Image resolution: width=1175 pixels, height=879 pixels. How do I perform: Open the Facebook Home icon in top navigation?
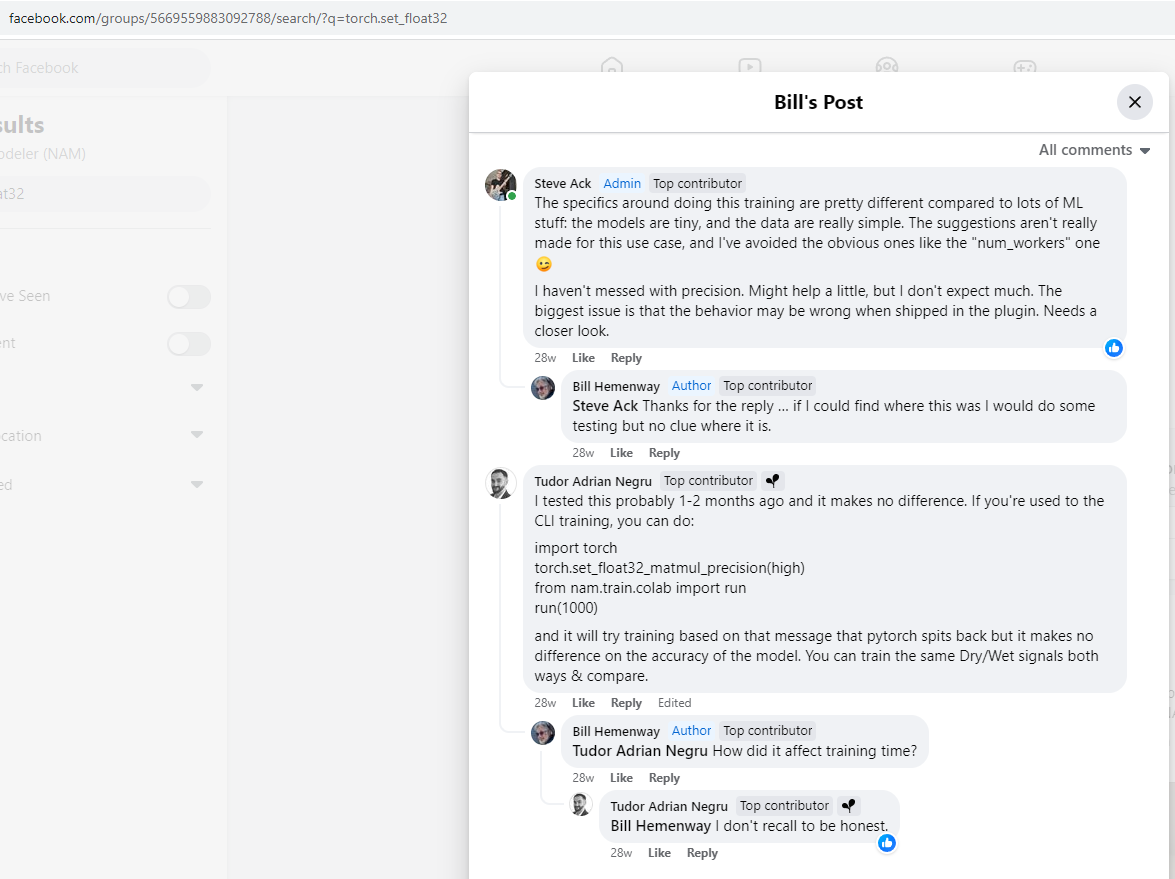point(612,68)
